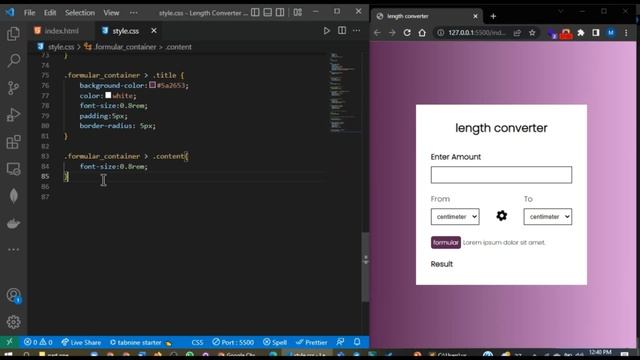This screenshot has height=360, width=640.
Task: Click .content in the breadcrumb
Action: 178,47
